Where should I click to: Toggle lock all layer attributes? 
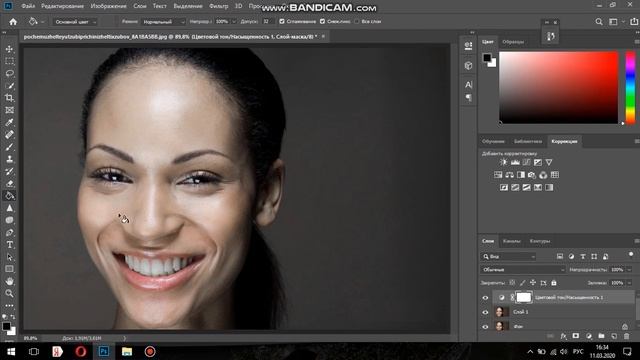tap(554, 282)
